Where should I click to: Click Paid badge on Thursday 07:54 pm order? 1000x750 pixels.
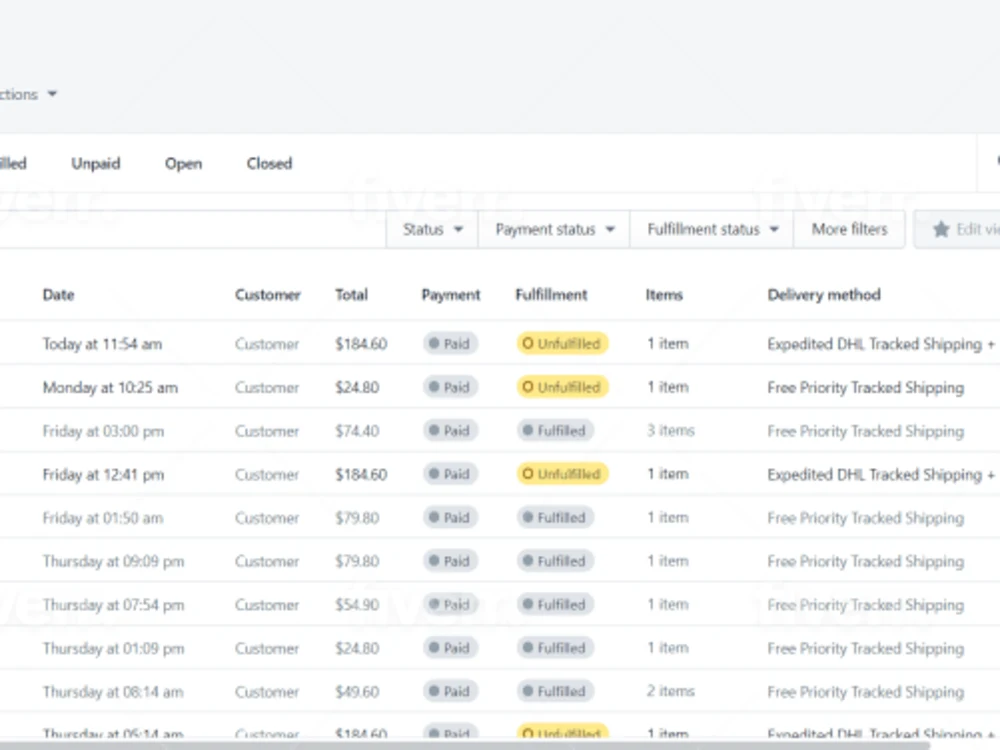pos(450,604)
